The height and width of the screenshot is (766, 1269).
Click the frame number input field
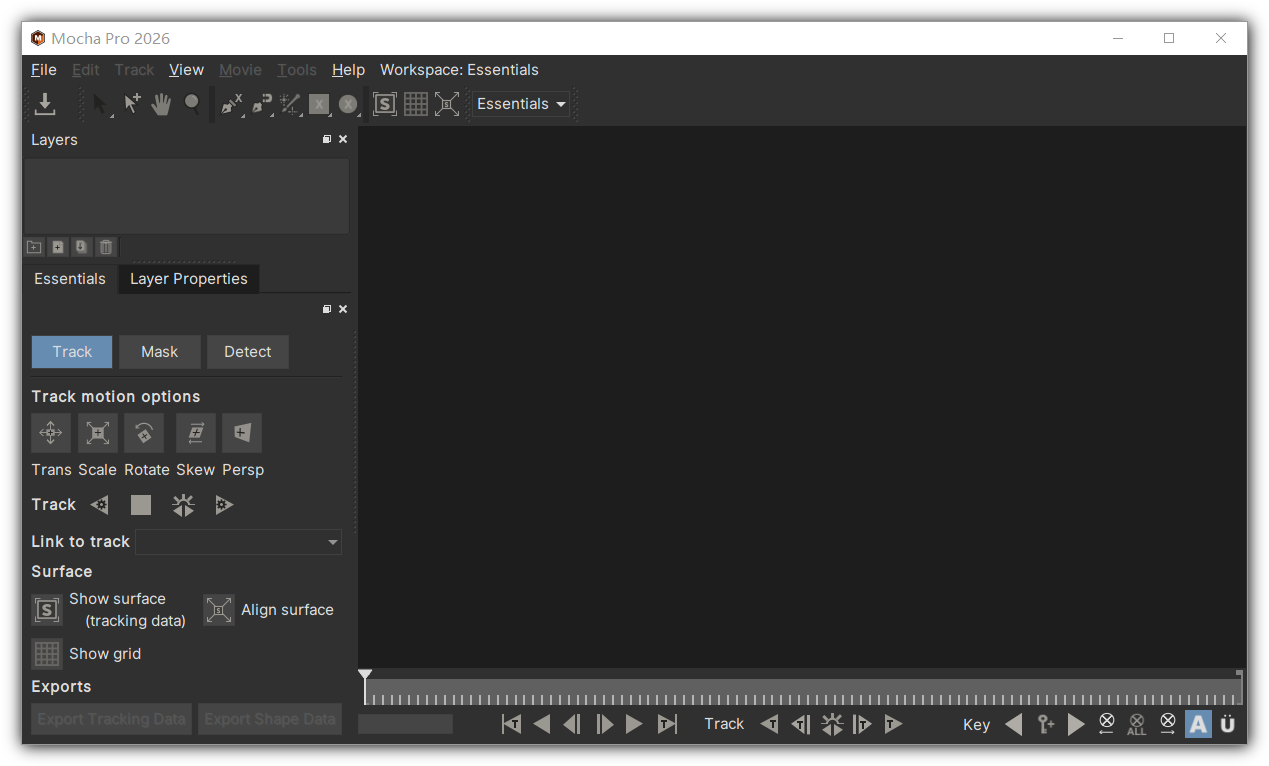click(x=405, y=724)
